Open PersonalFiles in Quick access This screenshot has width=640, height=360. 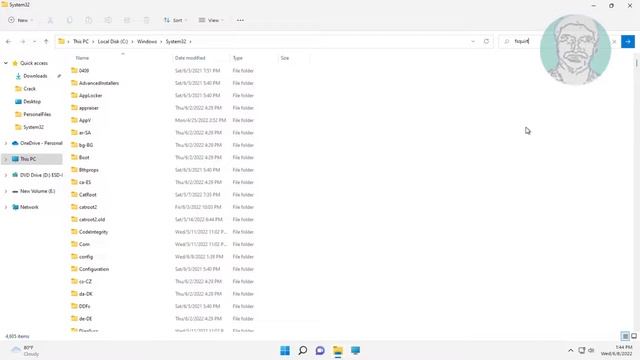[37, 114]
